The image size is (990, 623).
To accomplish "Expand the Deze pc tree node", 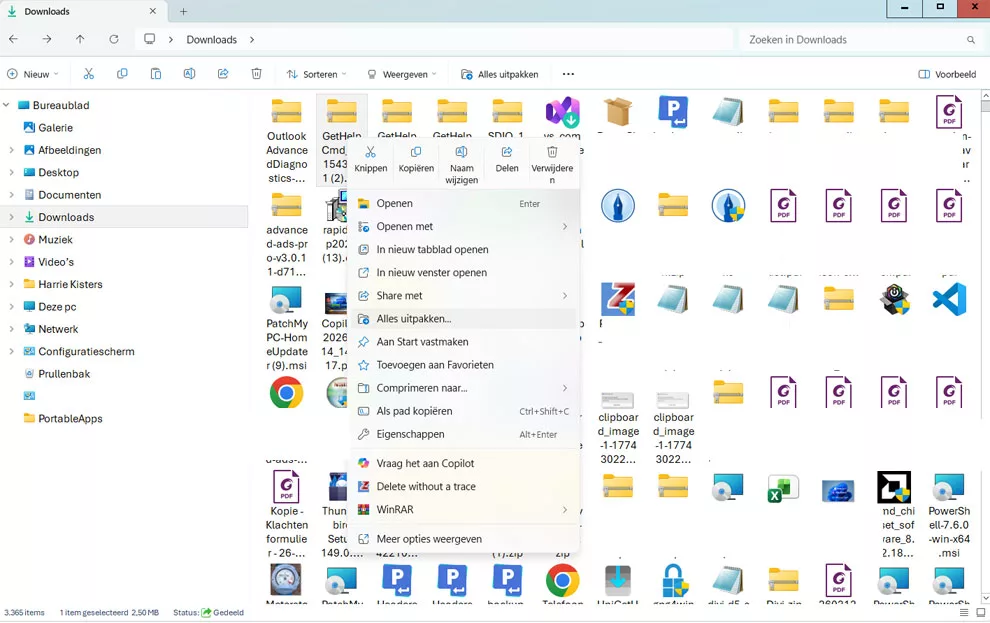I will pyautogui.click(x=11, y=307).
